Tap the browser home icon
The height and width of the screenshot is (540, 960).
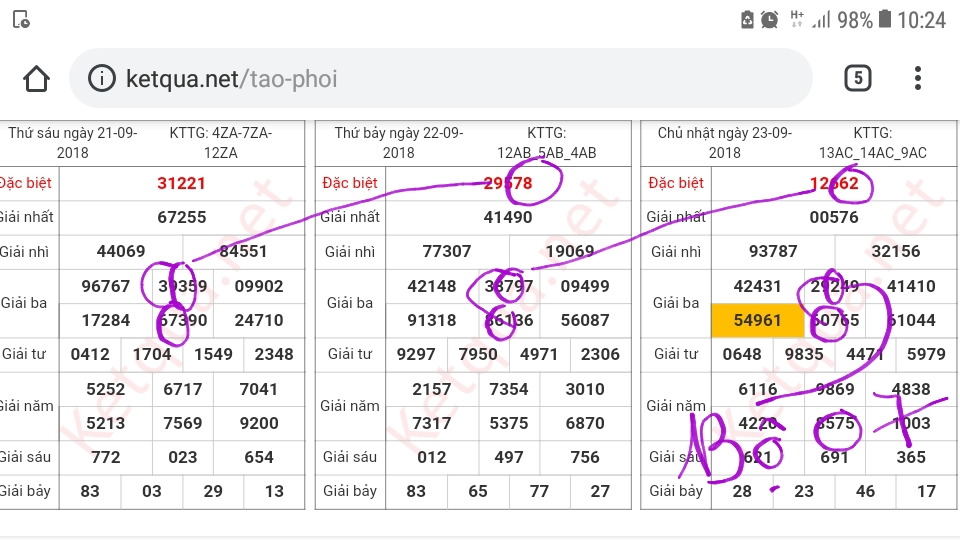pyautogui.click(x=36, y=79)
